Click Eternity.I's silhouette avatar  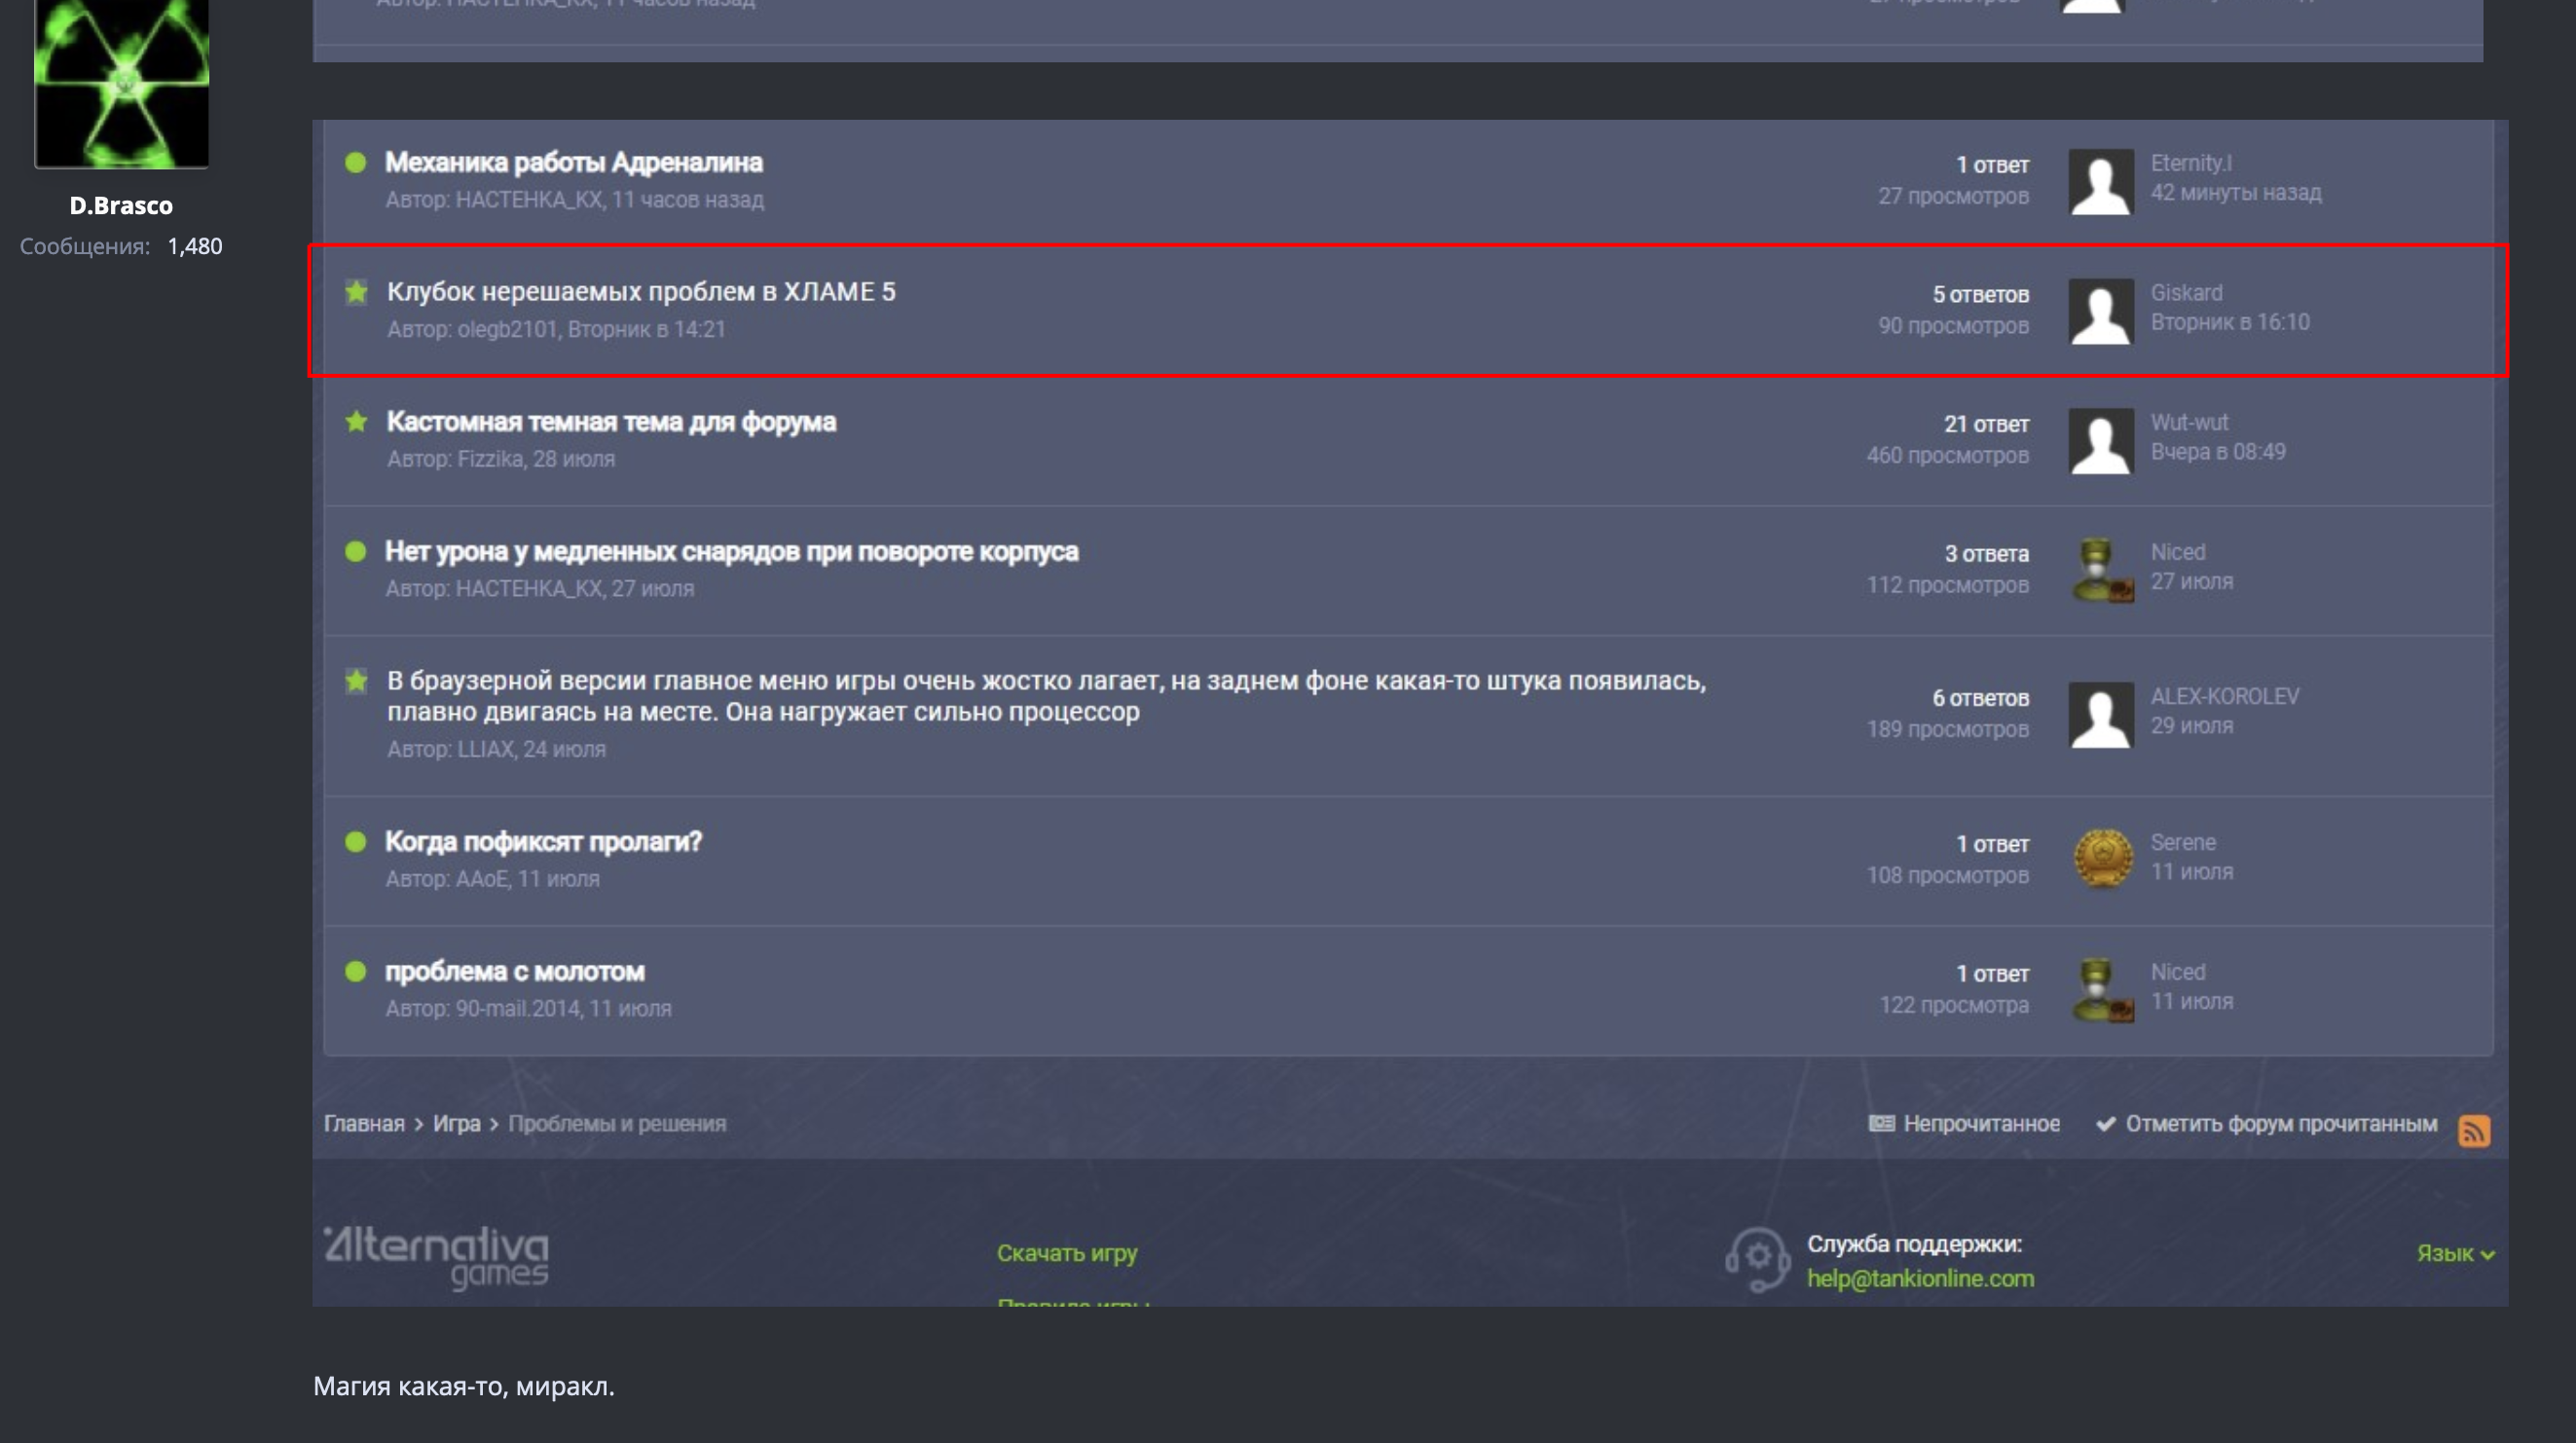[2100, 182]
